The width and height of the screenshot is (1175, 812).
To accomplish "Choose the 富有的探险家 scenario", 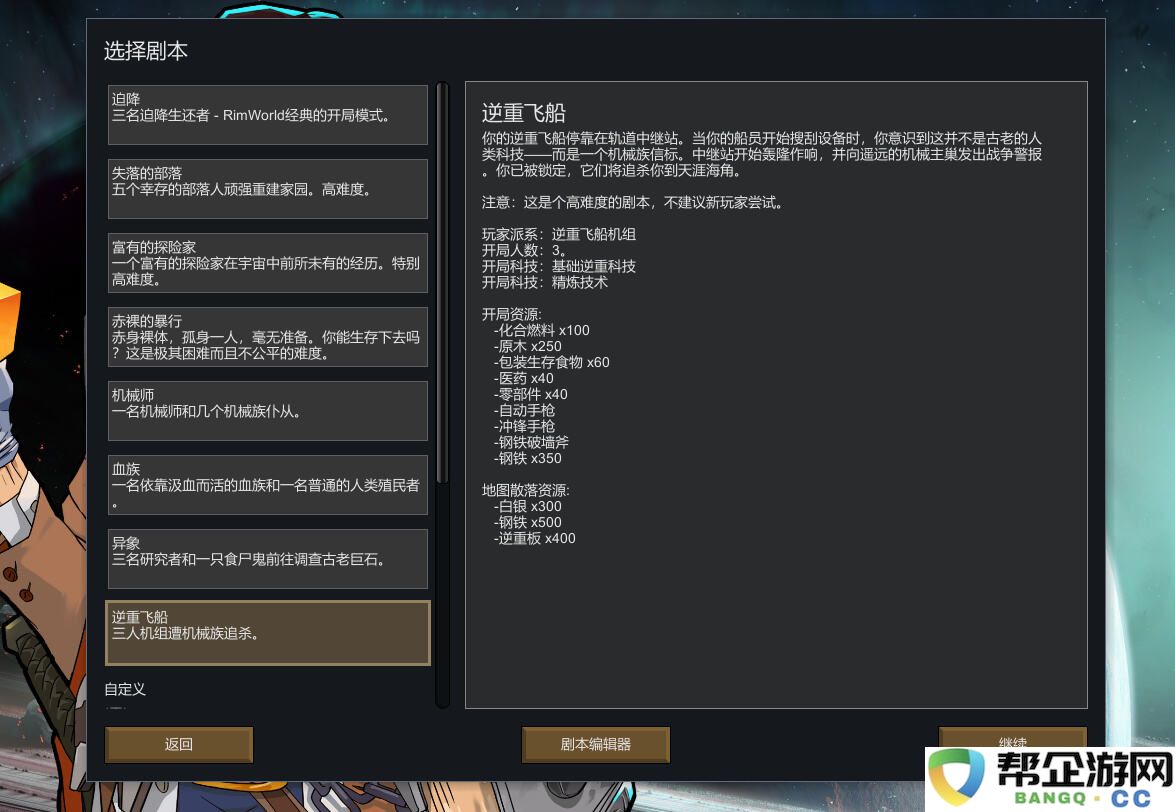I will [268, 263].
